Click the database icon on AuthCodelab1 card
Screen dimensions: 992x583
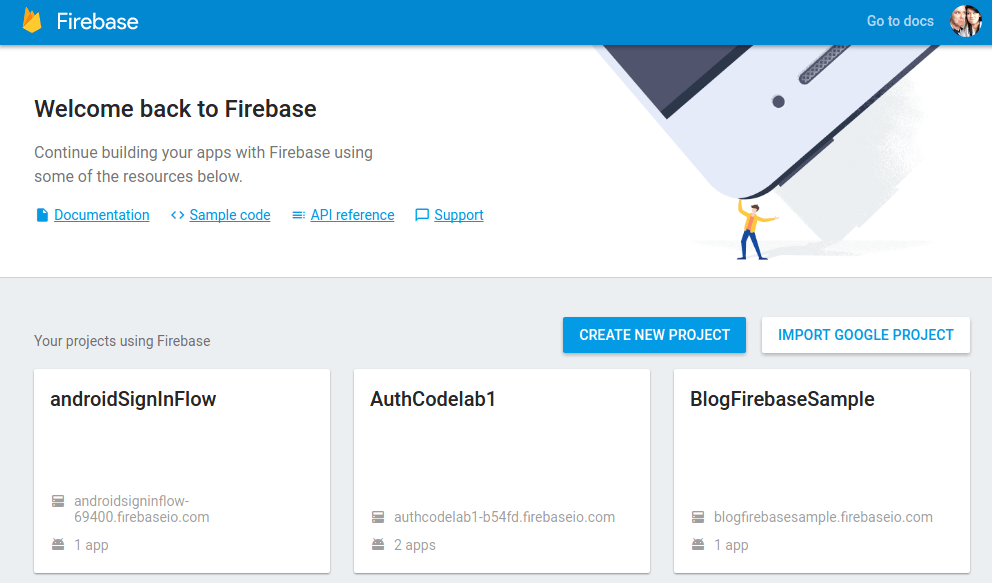[378, 517]
